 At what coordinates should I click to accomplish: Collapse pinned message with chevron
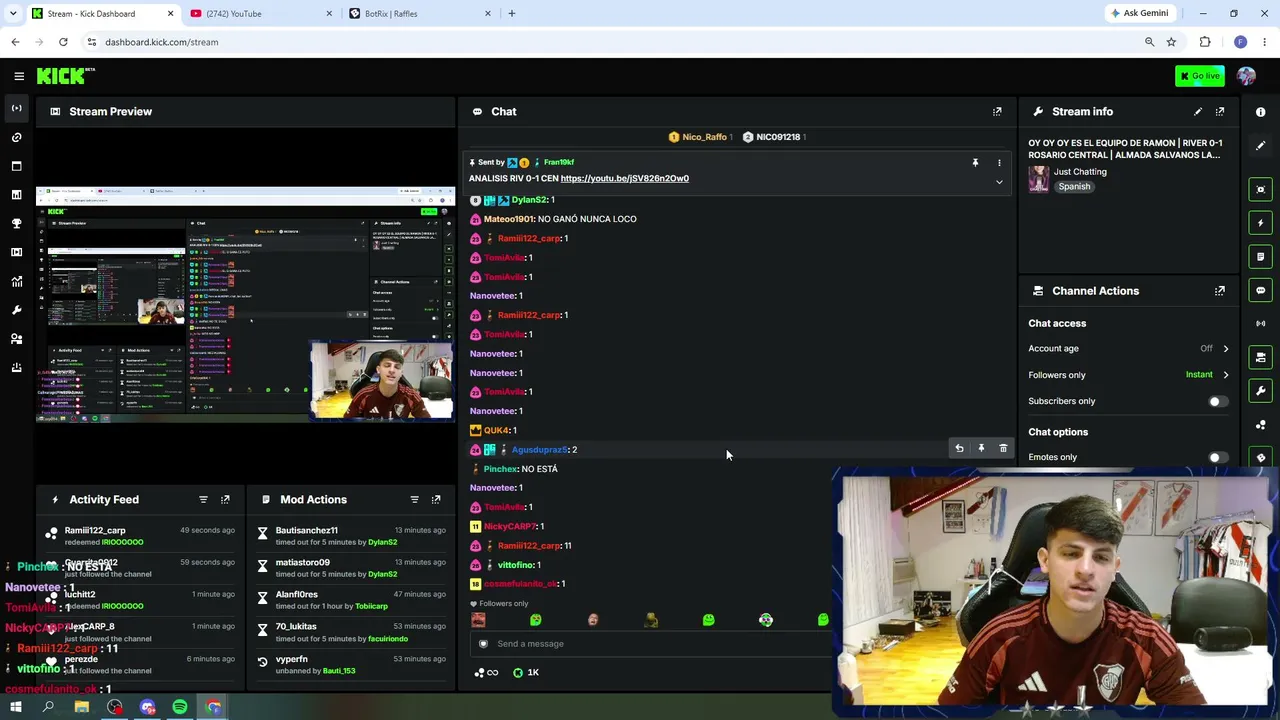pyautogui.click(x=999, y=182)
